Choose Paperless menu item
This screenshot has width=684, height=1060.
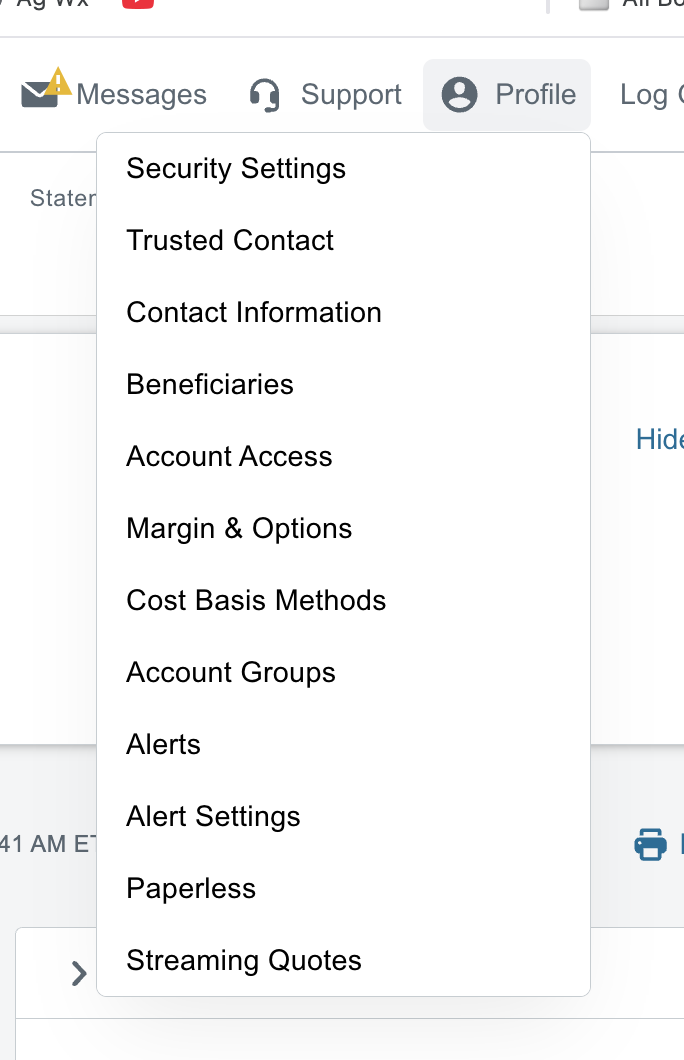191,888
